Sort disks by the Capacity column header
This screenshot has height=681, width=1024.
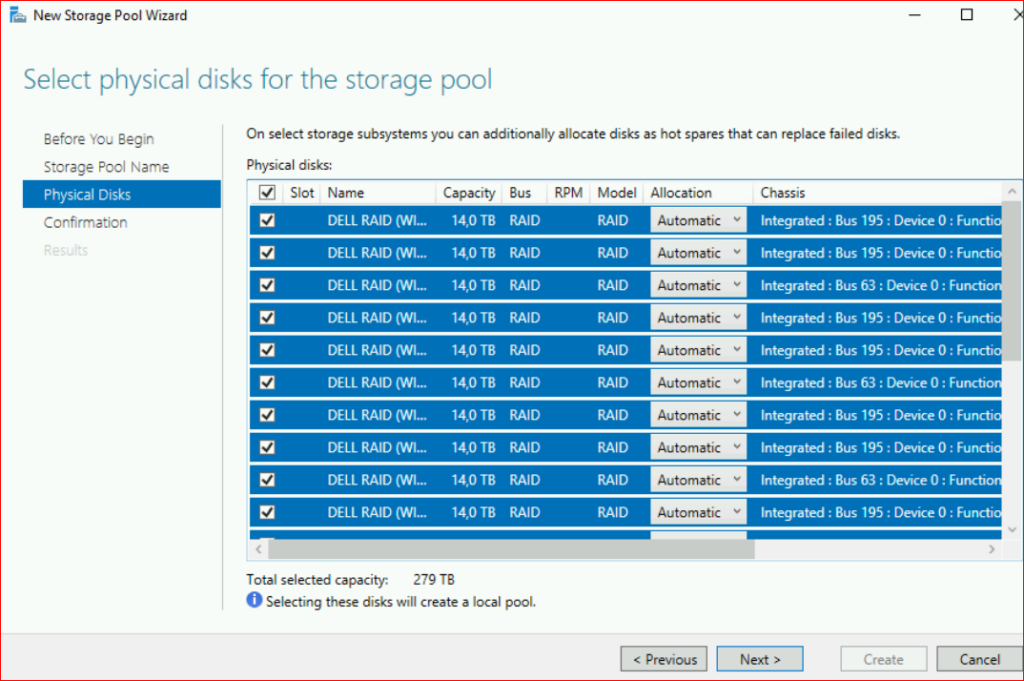tap(469, 193)
